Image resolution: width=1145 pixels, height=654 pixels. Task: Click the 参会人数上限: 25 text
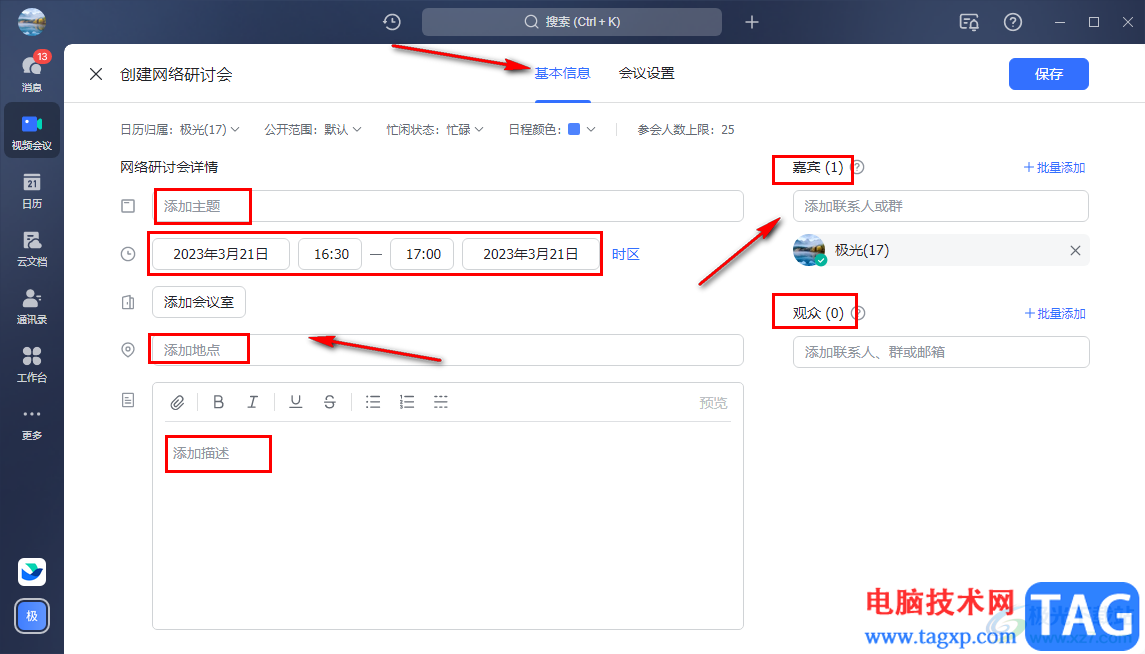coord(686,129)
